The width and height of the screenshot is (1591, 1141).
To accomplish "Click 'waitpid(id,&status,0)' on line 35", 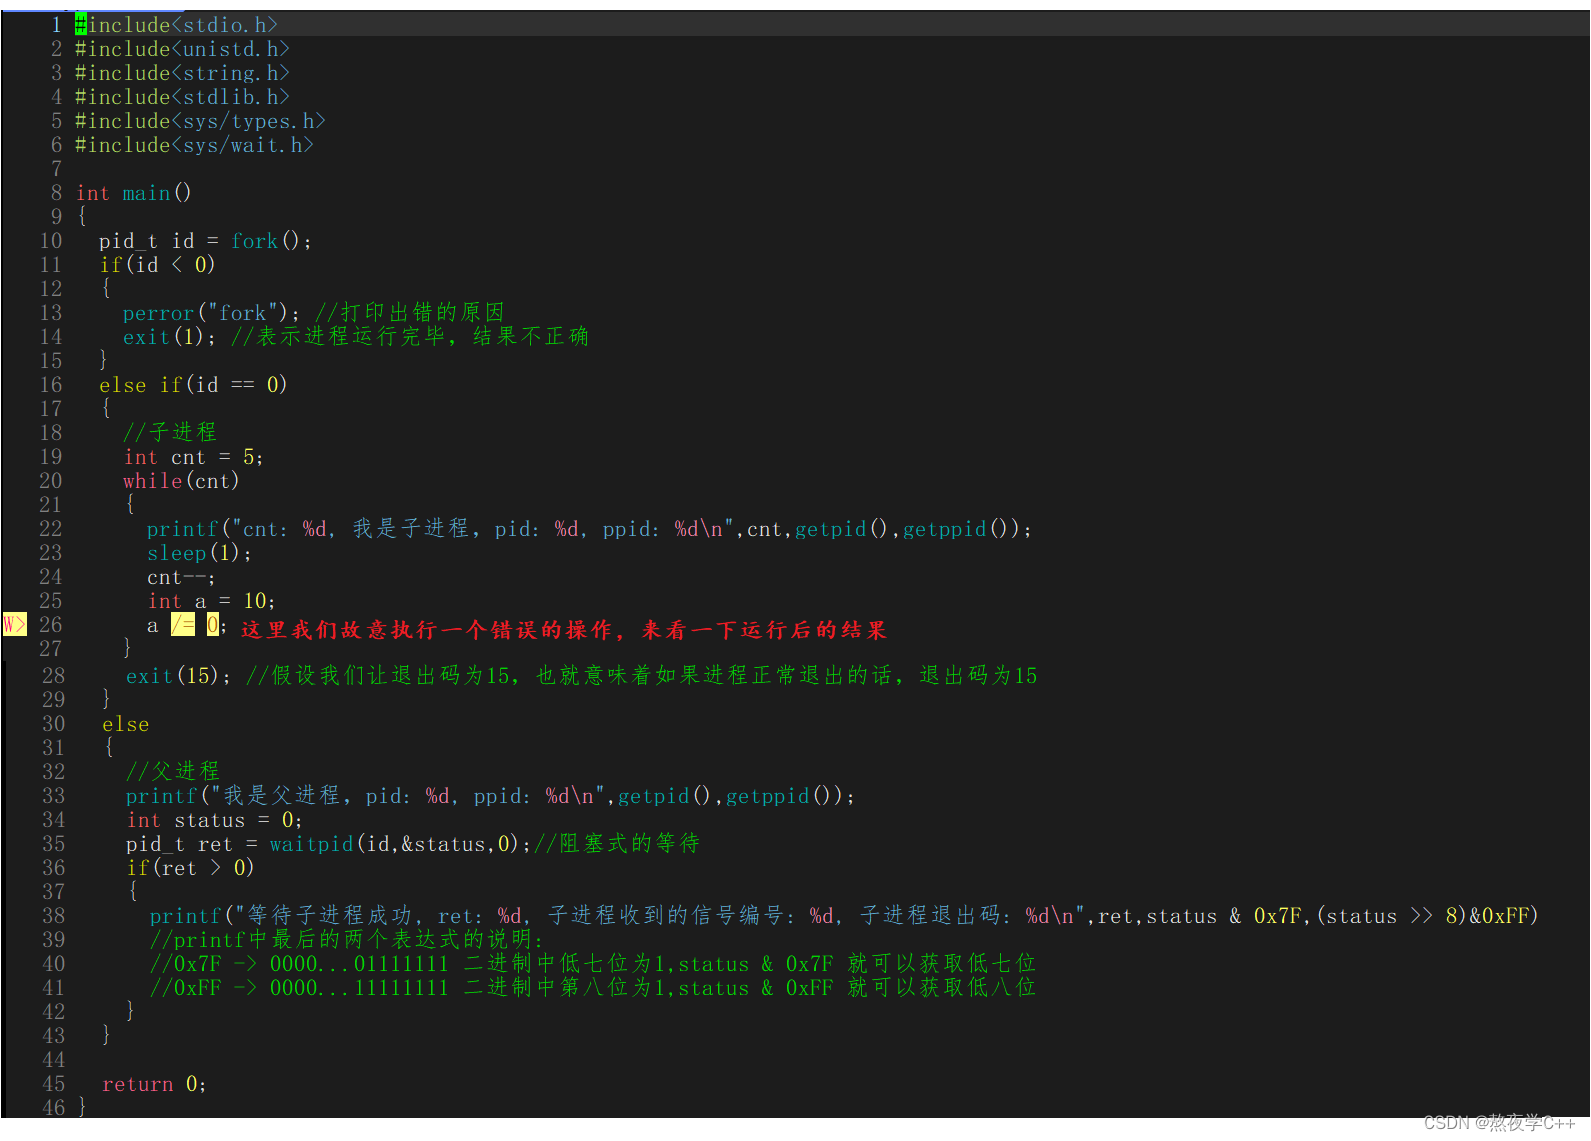I will point(394,844).
